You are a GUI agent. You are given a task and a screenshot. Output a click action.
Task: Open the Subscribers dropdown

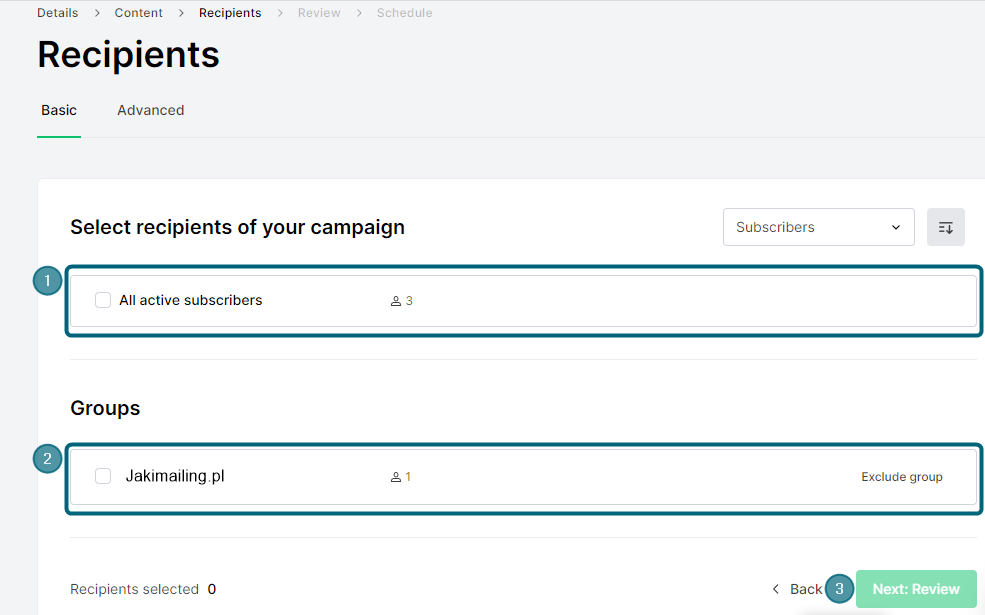819,227
